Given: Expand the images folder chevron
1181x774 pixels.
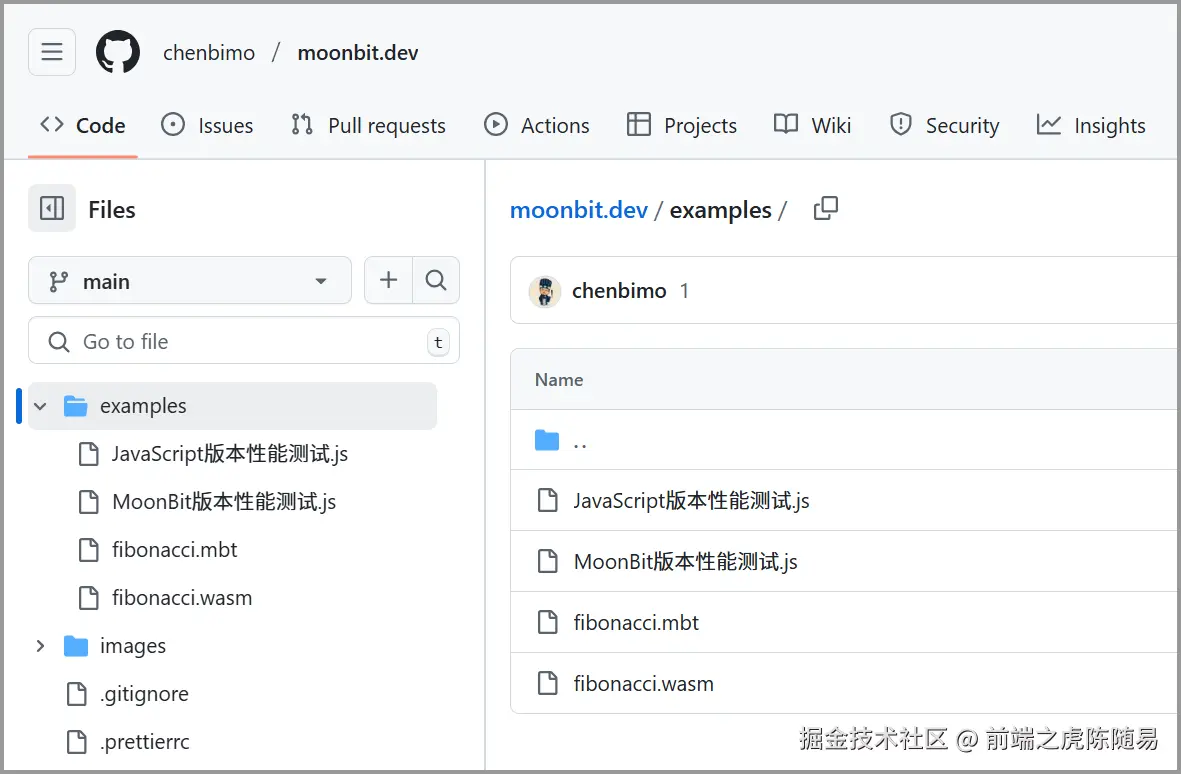Looking at the screenshot, I should pyautogui.click(x=41, y=646).
